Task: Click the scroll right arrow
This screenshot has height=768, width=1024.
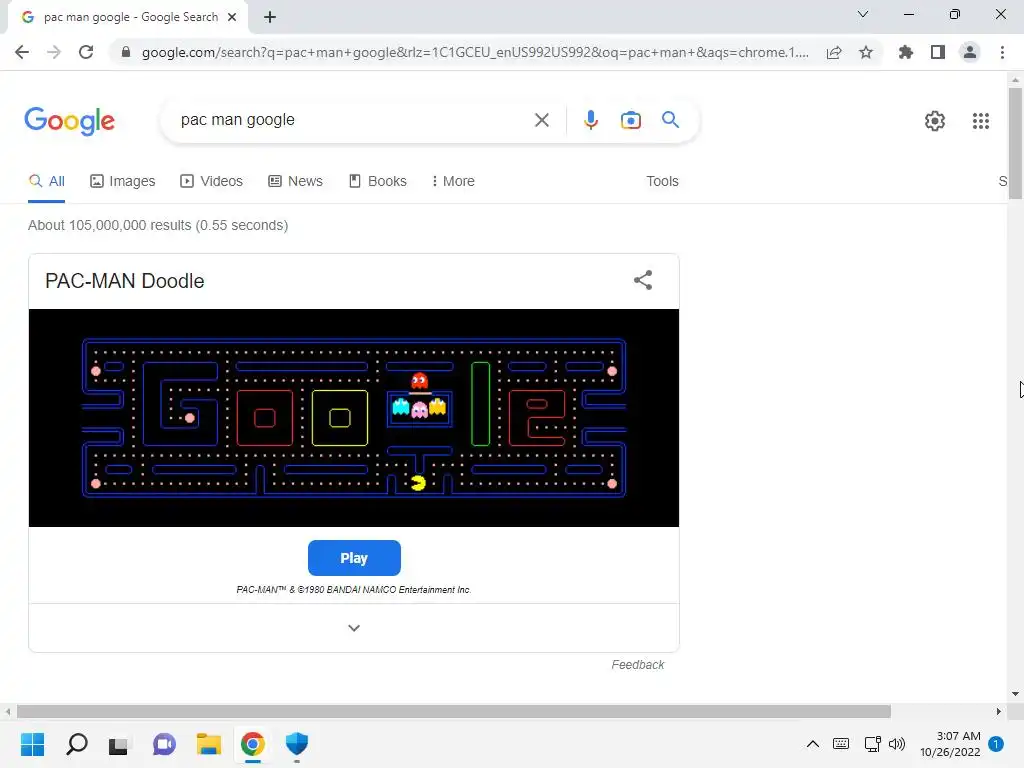Action: 999,711
